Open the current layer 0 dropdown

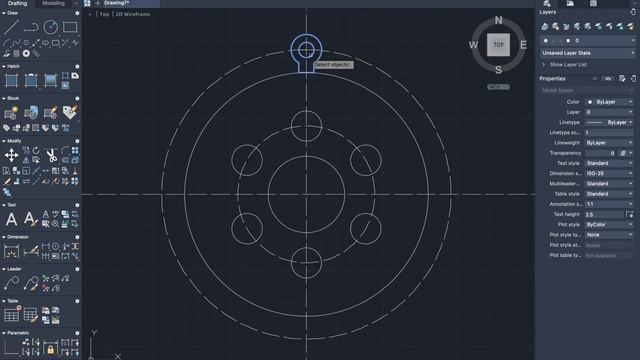point(588,40)
